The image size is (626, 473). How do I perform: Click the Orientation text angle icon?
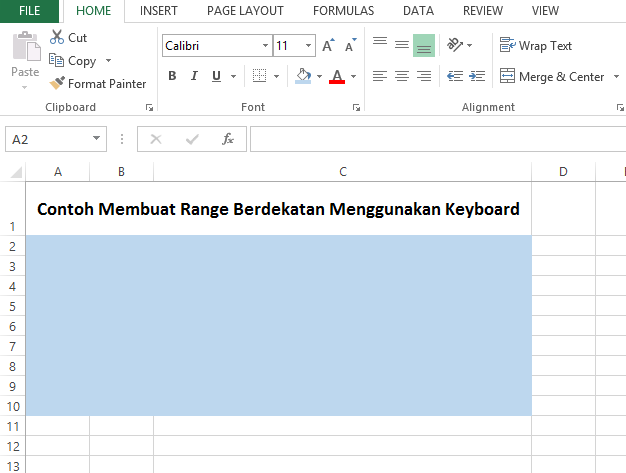[455, 45]
